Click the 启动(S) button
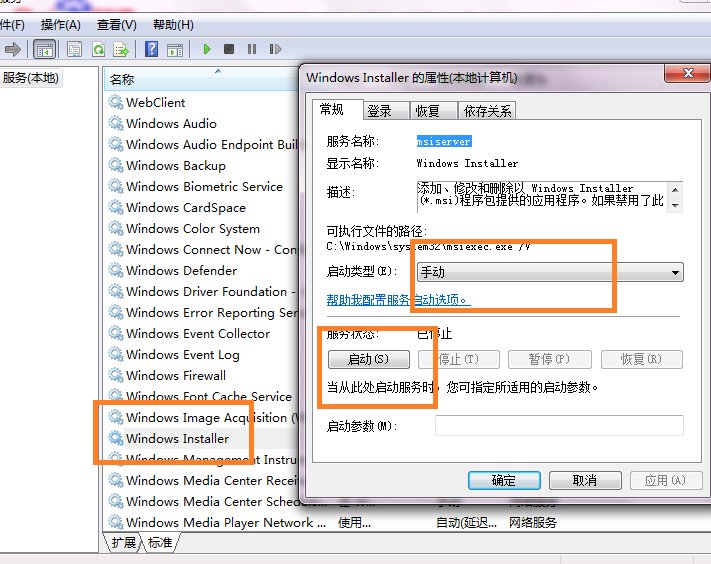711x564 pixels. click(369, 360)
